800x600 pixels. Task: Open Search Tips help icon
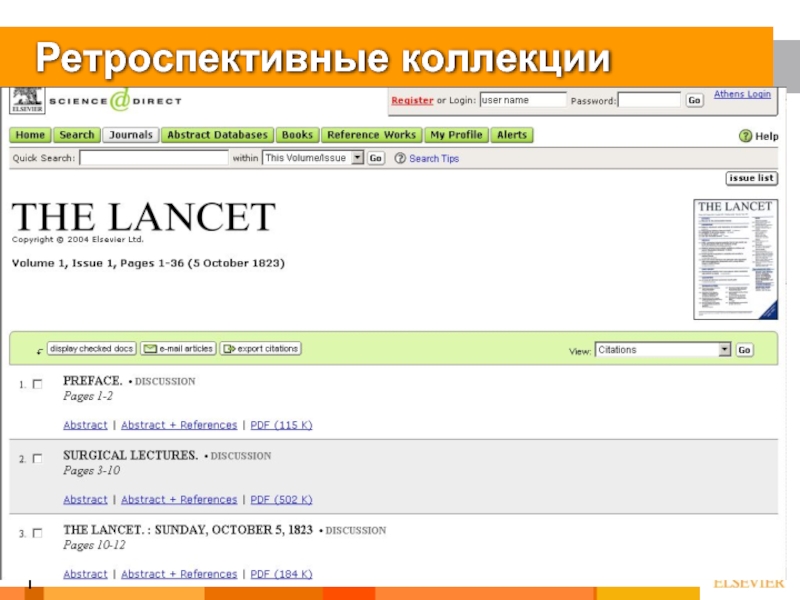pyautogui.click(x=400, y=158)
